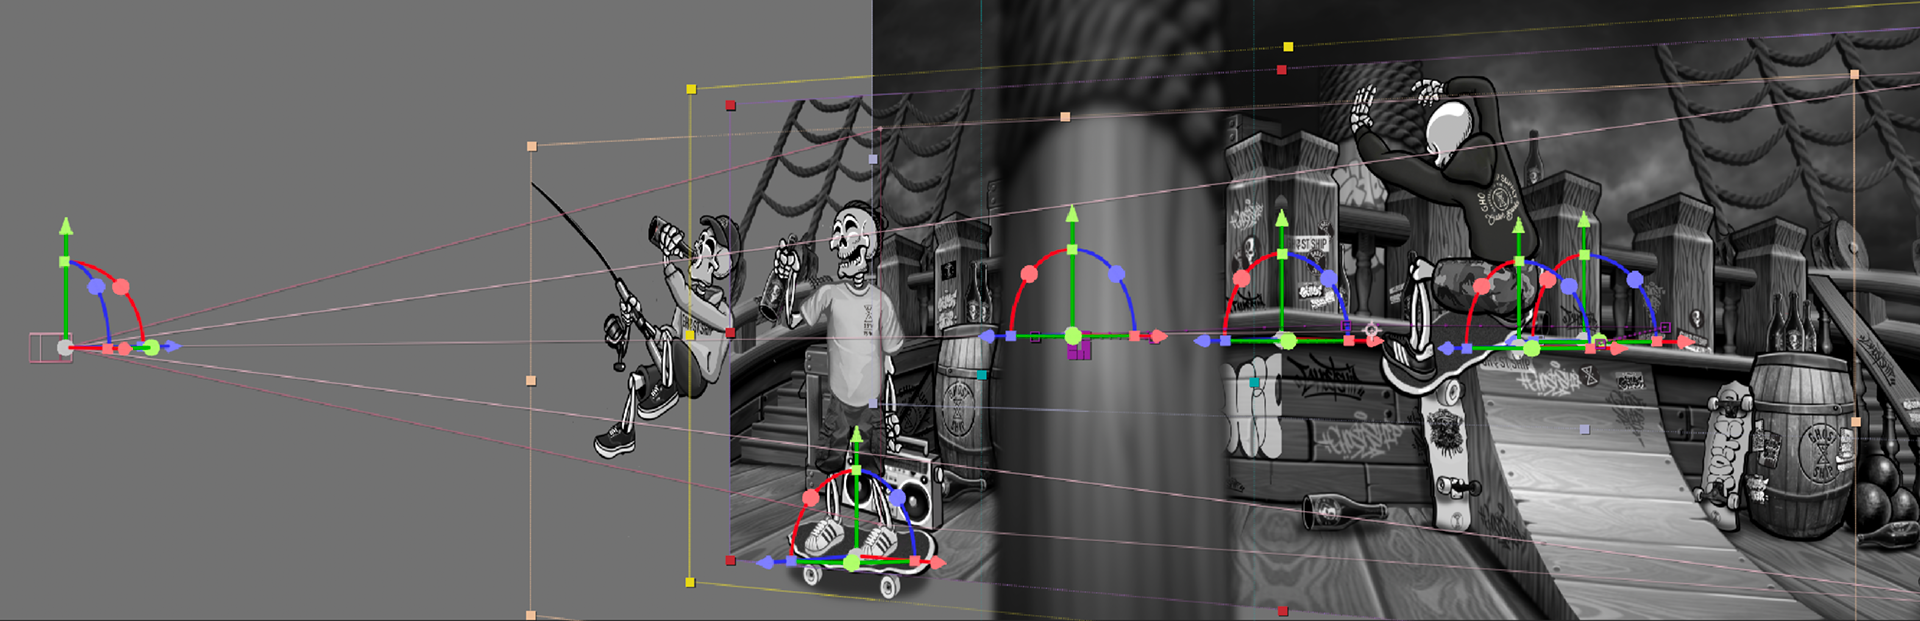This screenshot has height=621, width=1920.
Task: Click the blue rotation dot on camera gizmo
Action: pos(96,287)
